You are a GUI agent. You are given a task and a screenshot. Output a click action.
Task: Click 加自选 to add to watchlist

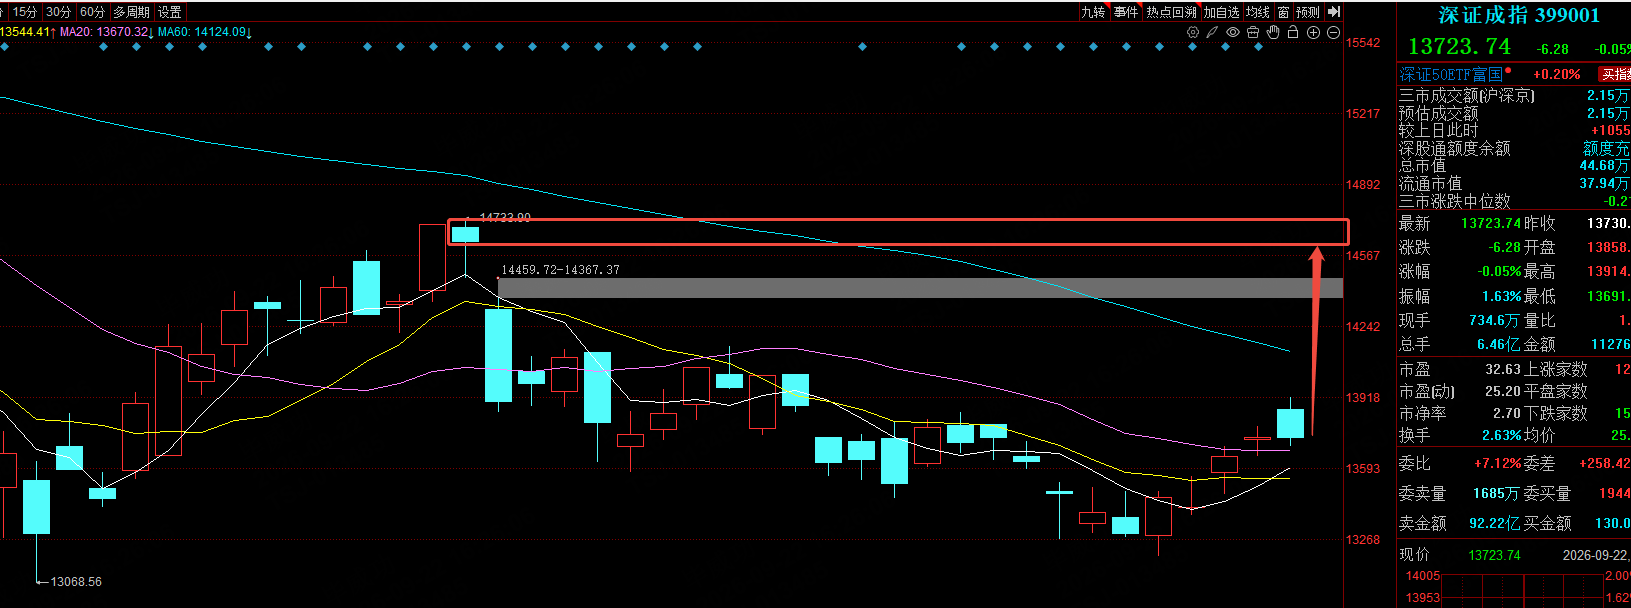1221,12
